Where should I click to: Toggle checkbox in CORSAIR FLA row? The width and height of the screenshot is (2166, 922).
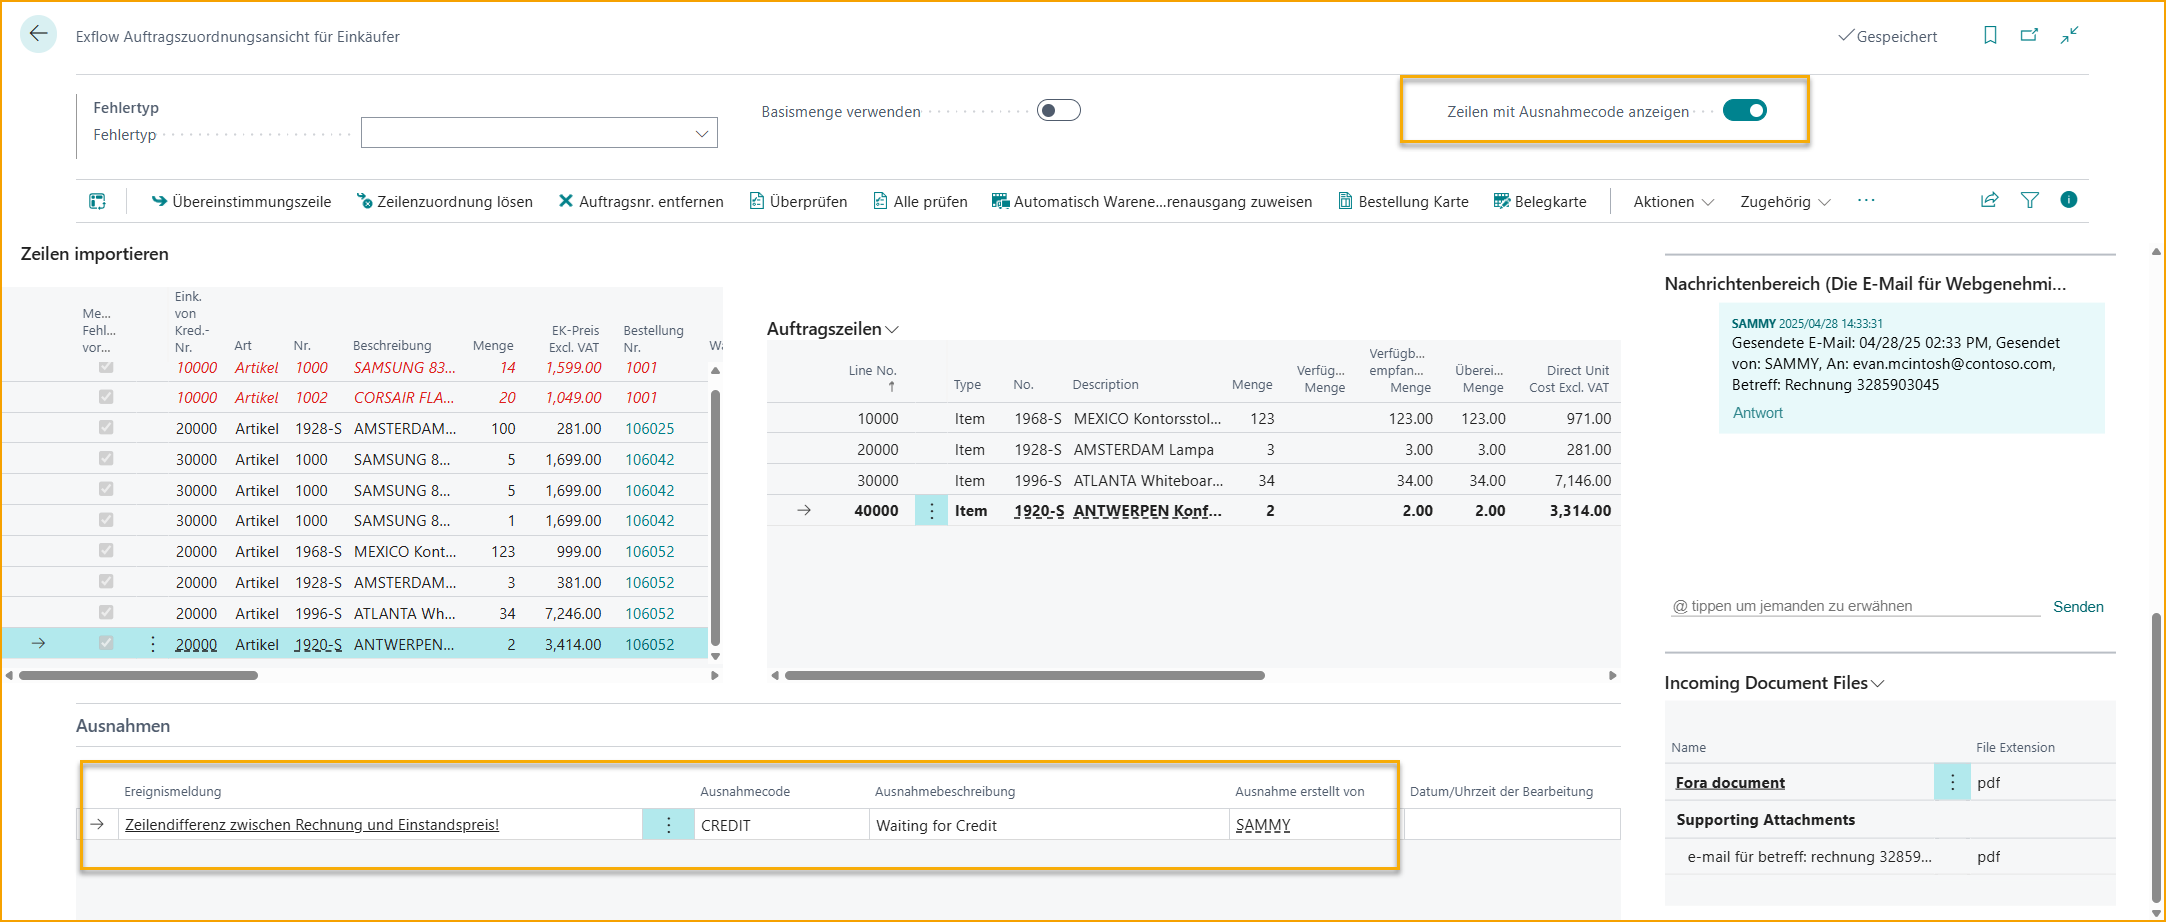coord(106,397)
